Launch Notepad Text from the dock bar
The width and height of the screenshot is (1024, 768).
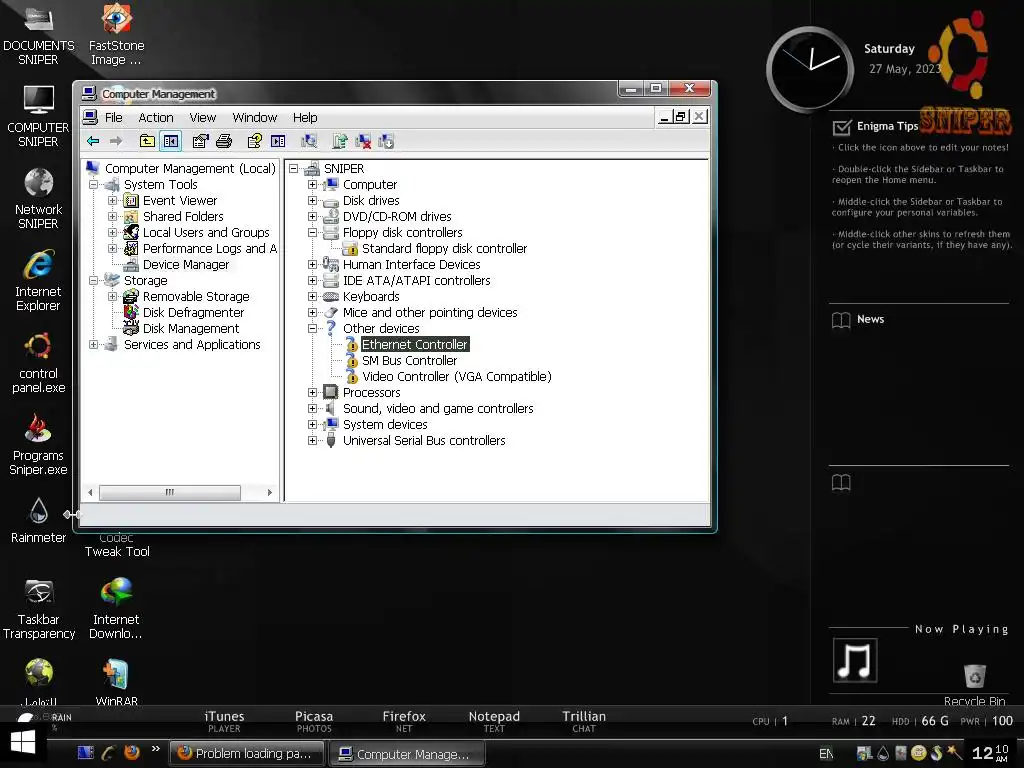point(494,721)
